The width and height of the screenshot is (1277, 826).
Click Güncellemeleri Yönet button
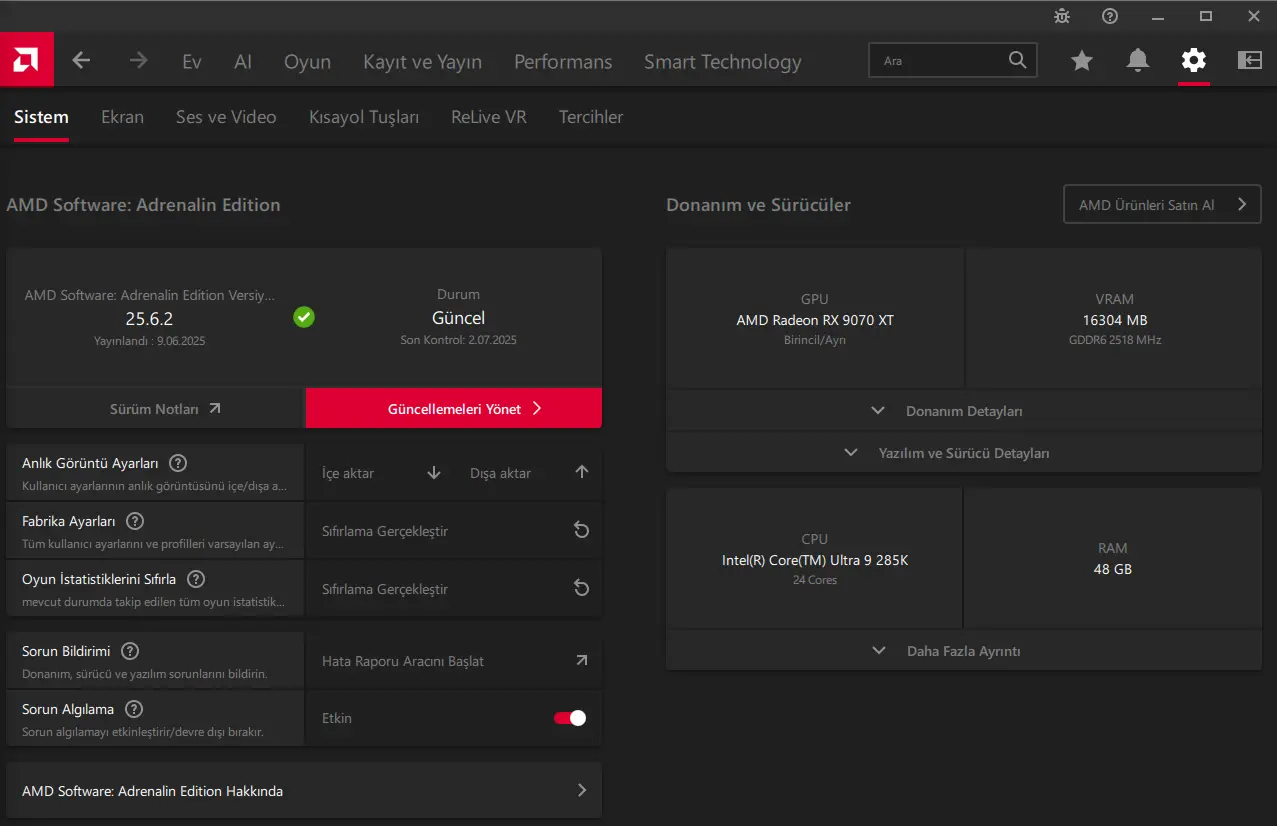(x=454, y=408)
